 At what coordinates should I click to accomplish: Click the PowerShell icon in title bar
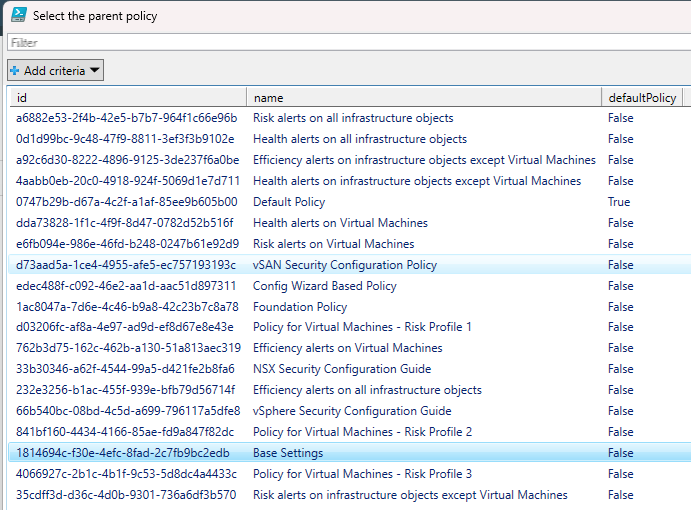coord(17,15)
